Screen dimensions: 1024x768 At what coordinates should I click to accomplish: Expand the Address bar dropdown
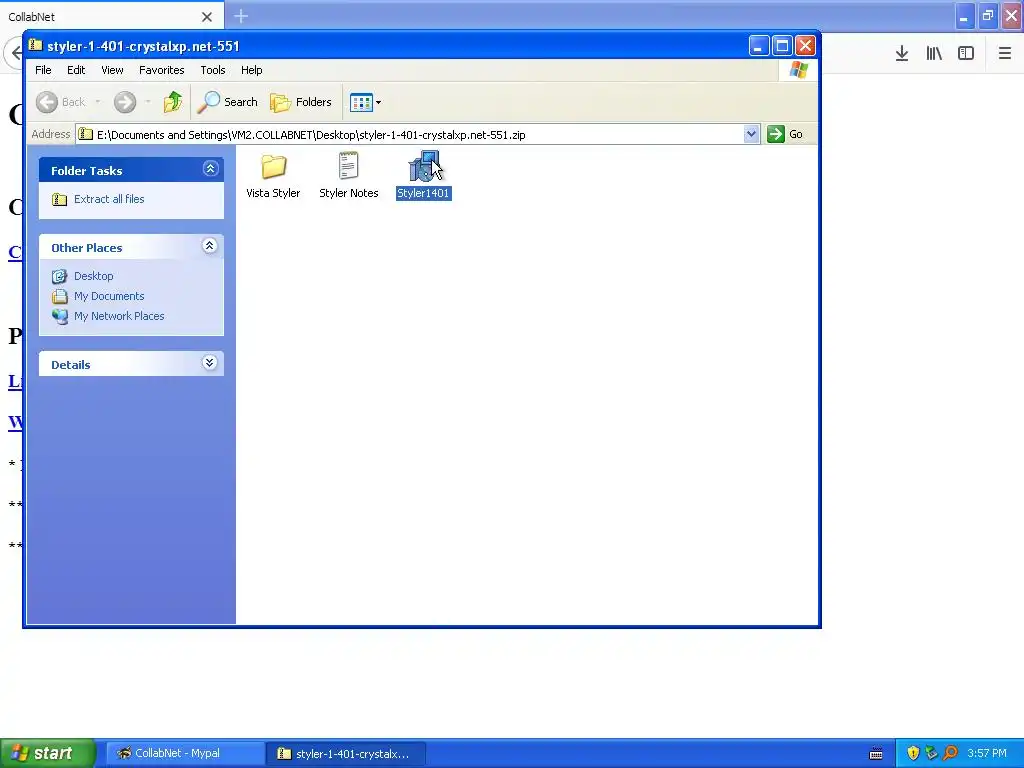751,134
